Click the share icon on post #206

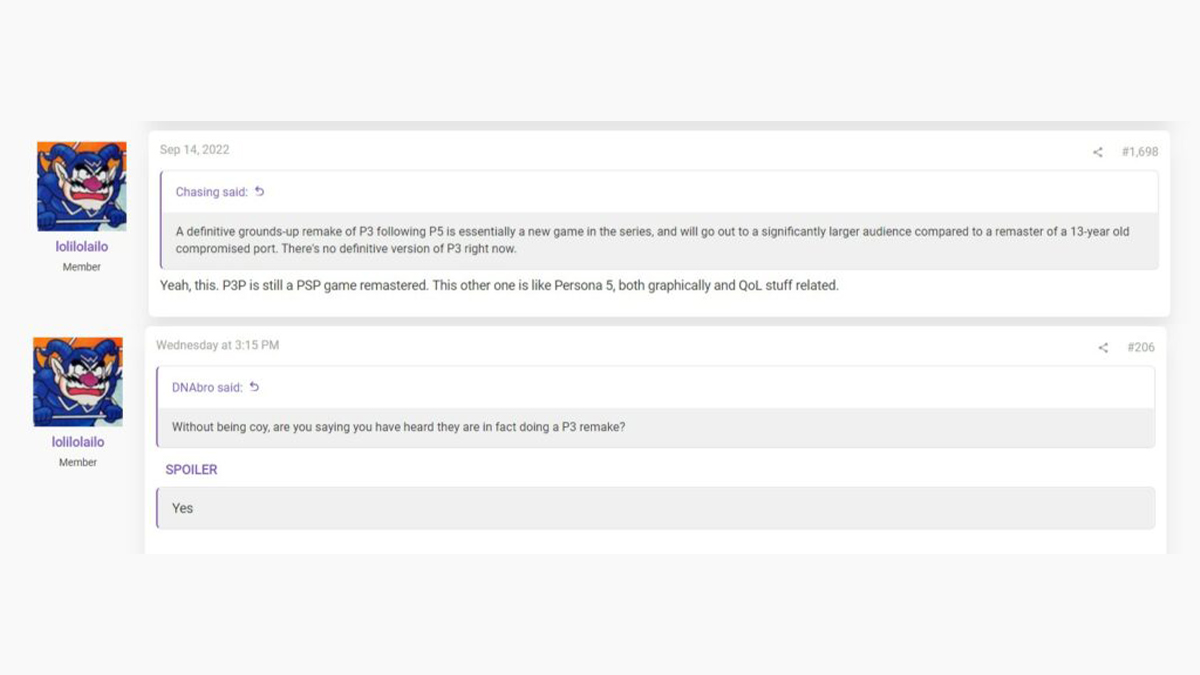[x=1103, y=348]
